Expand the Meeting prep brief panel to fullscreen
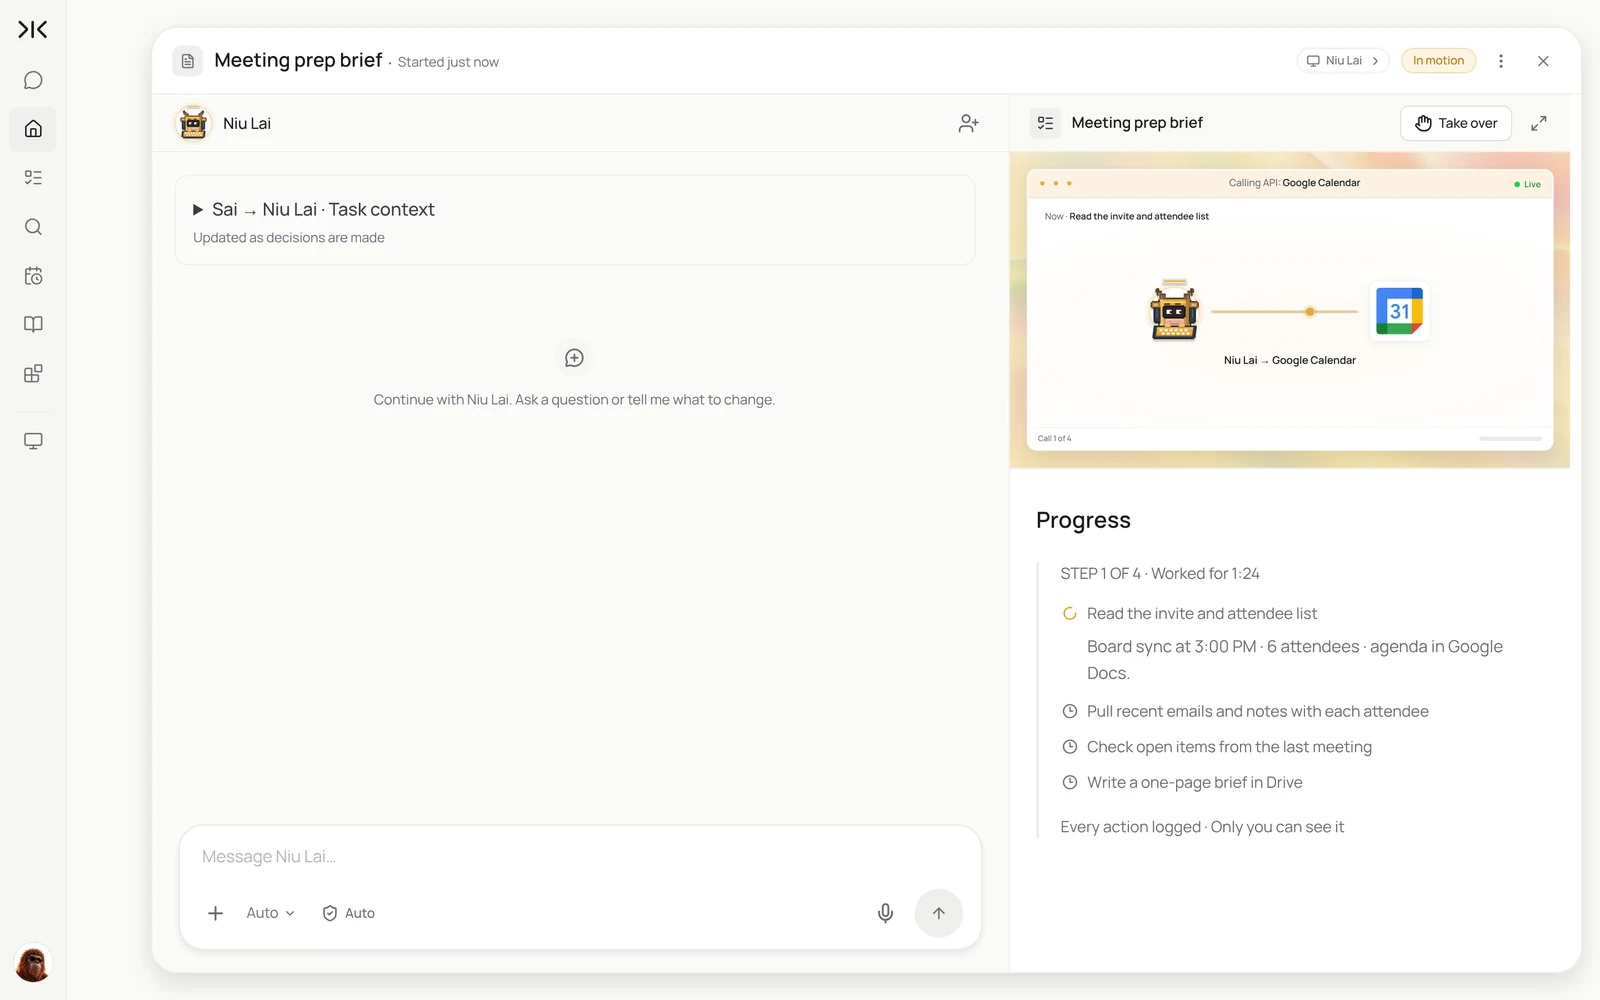The width and height of the screenshot is (1600, 1000). 1539,123
